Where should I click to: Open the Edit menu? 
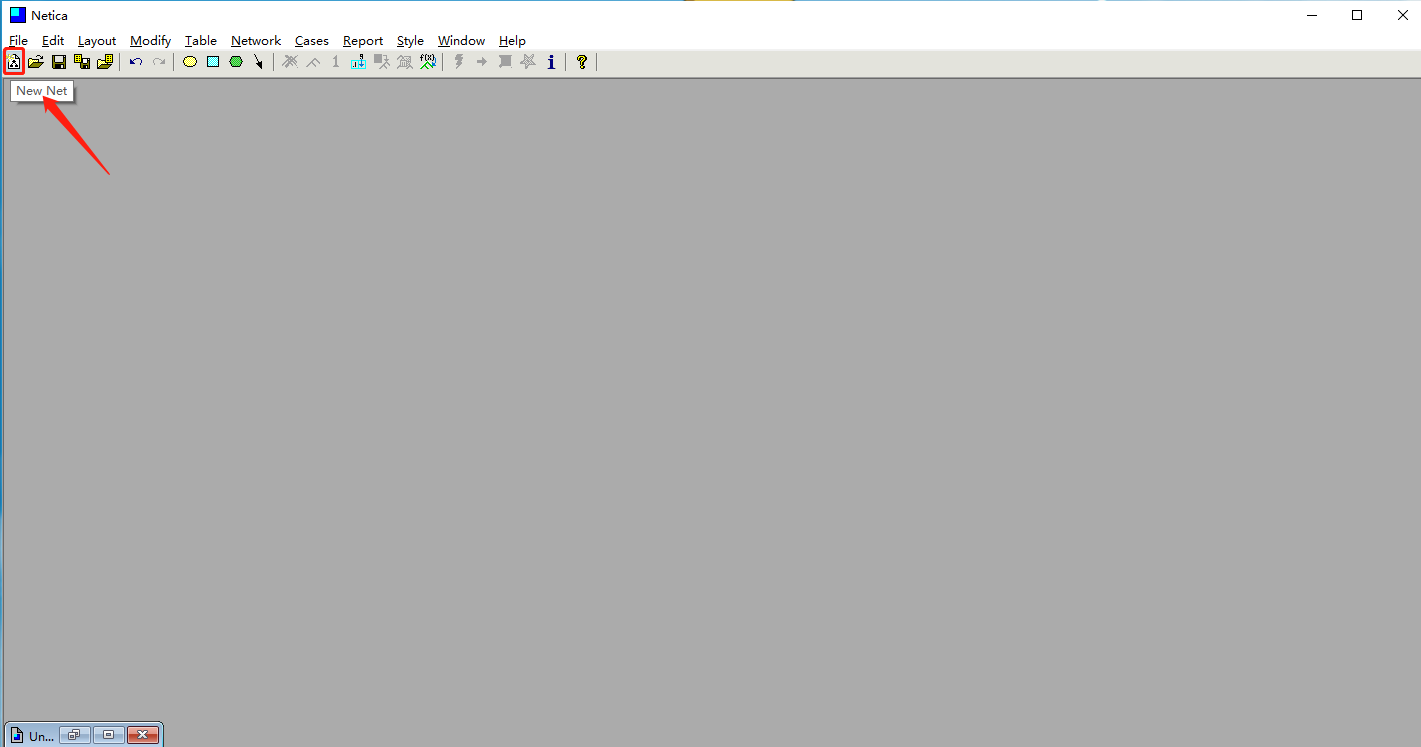(53, 41)
